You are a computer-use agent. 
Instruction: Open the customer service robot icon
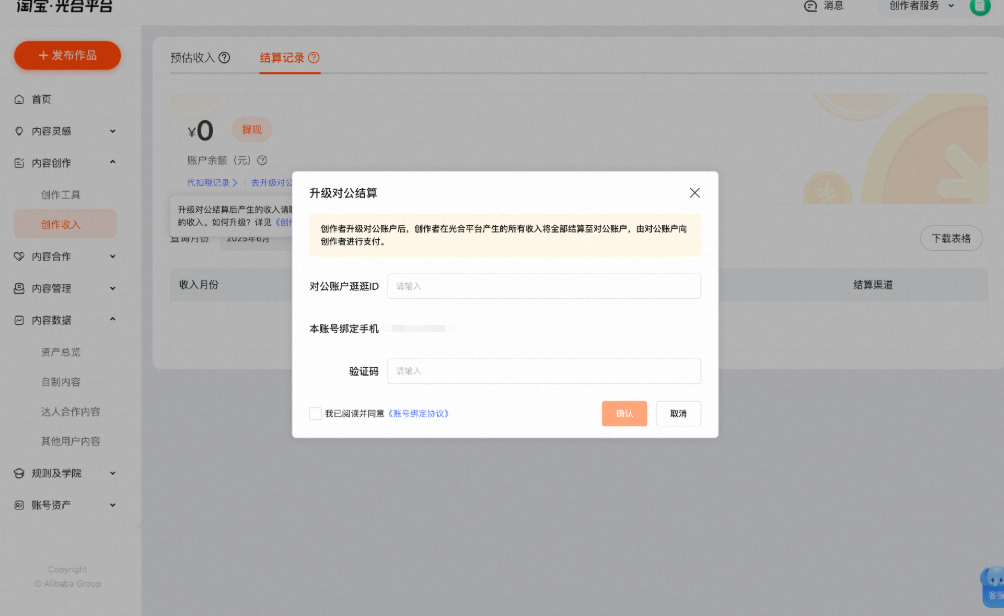[993, 587]
